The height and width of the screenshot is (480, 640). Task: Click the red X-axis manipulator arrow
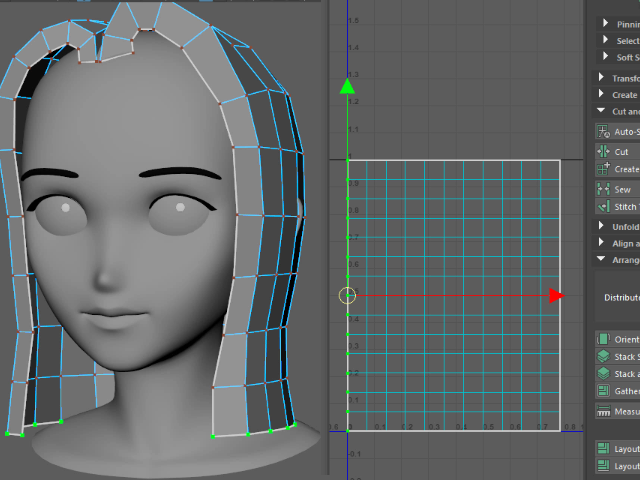pos(556,295)
